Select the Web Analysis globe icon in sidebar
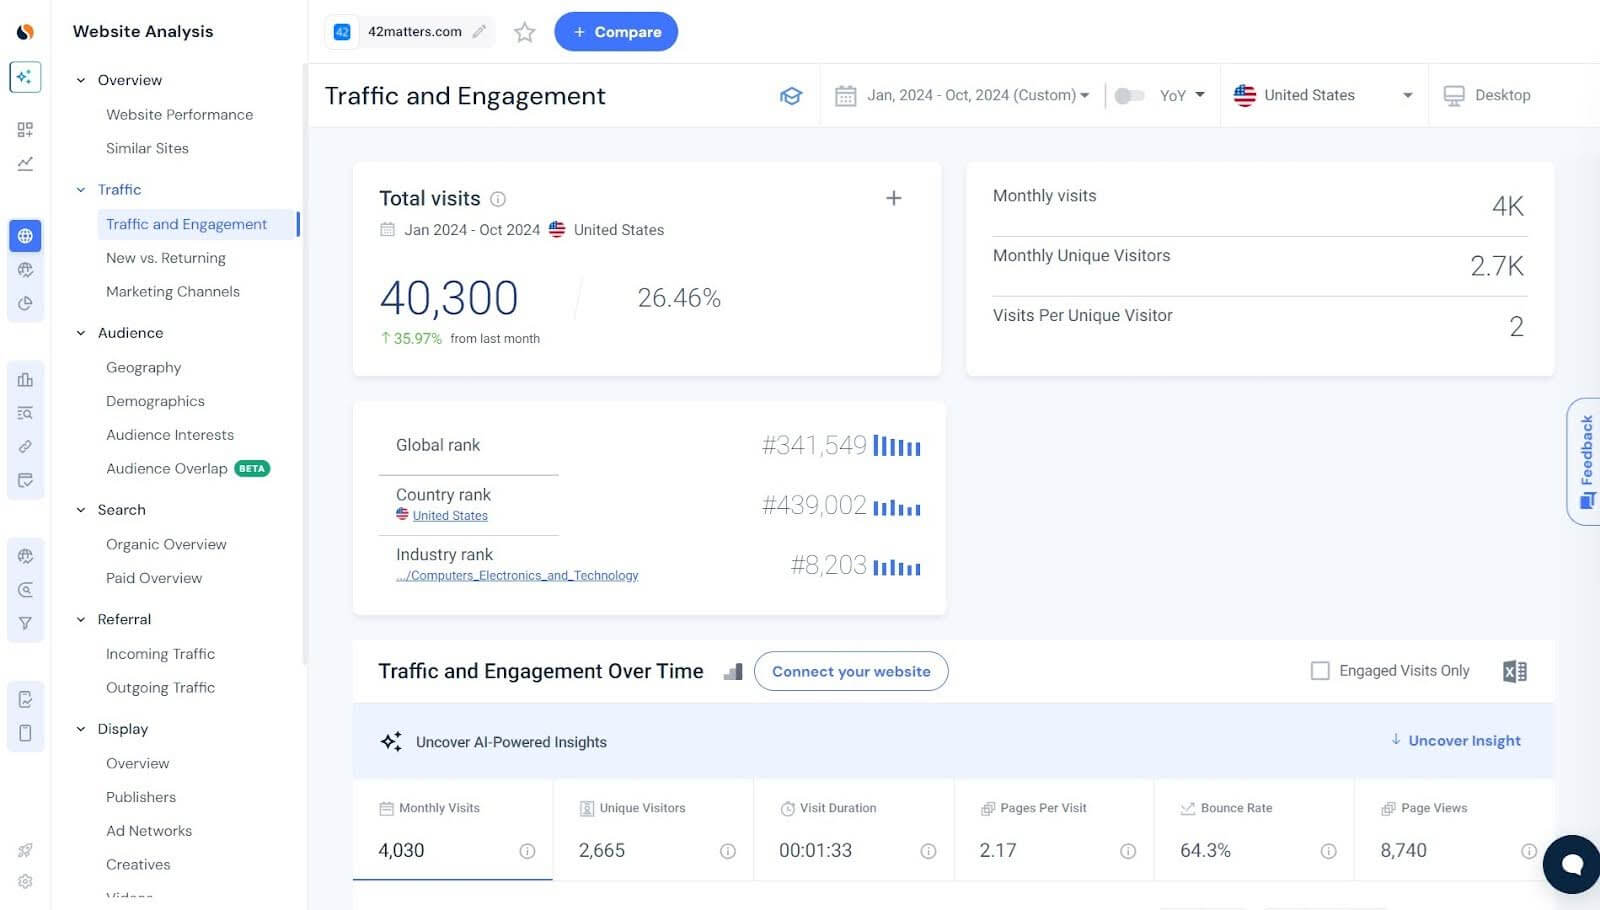The width and height of the screenshot is (1600, 910). click(25, 236)
